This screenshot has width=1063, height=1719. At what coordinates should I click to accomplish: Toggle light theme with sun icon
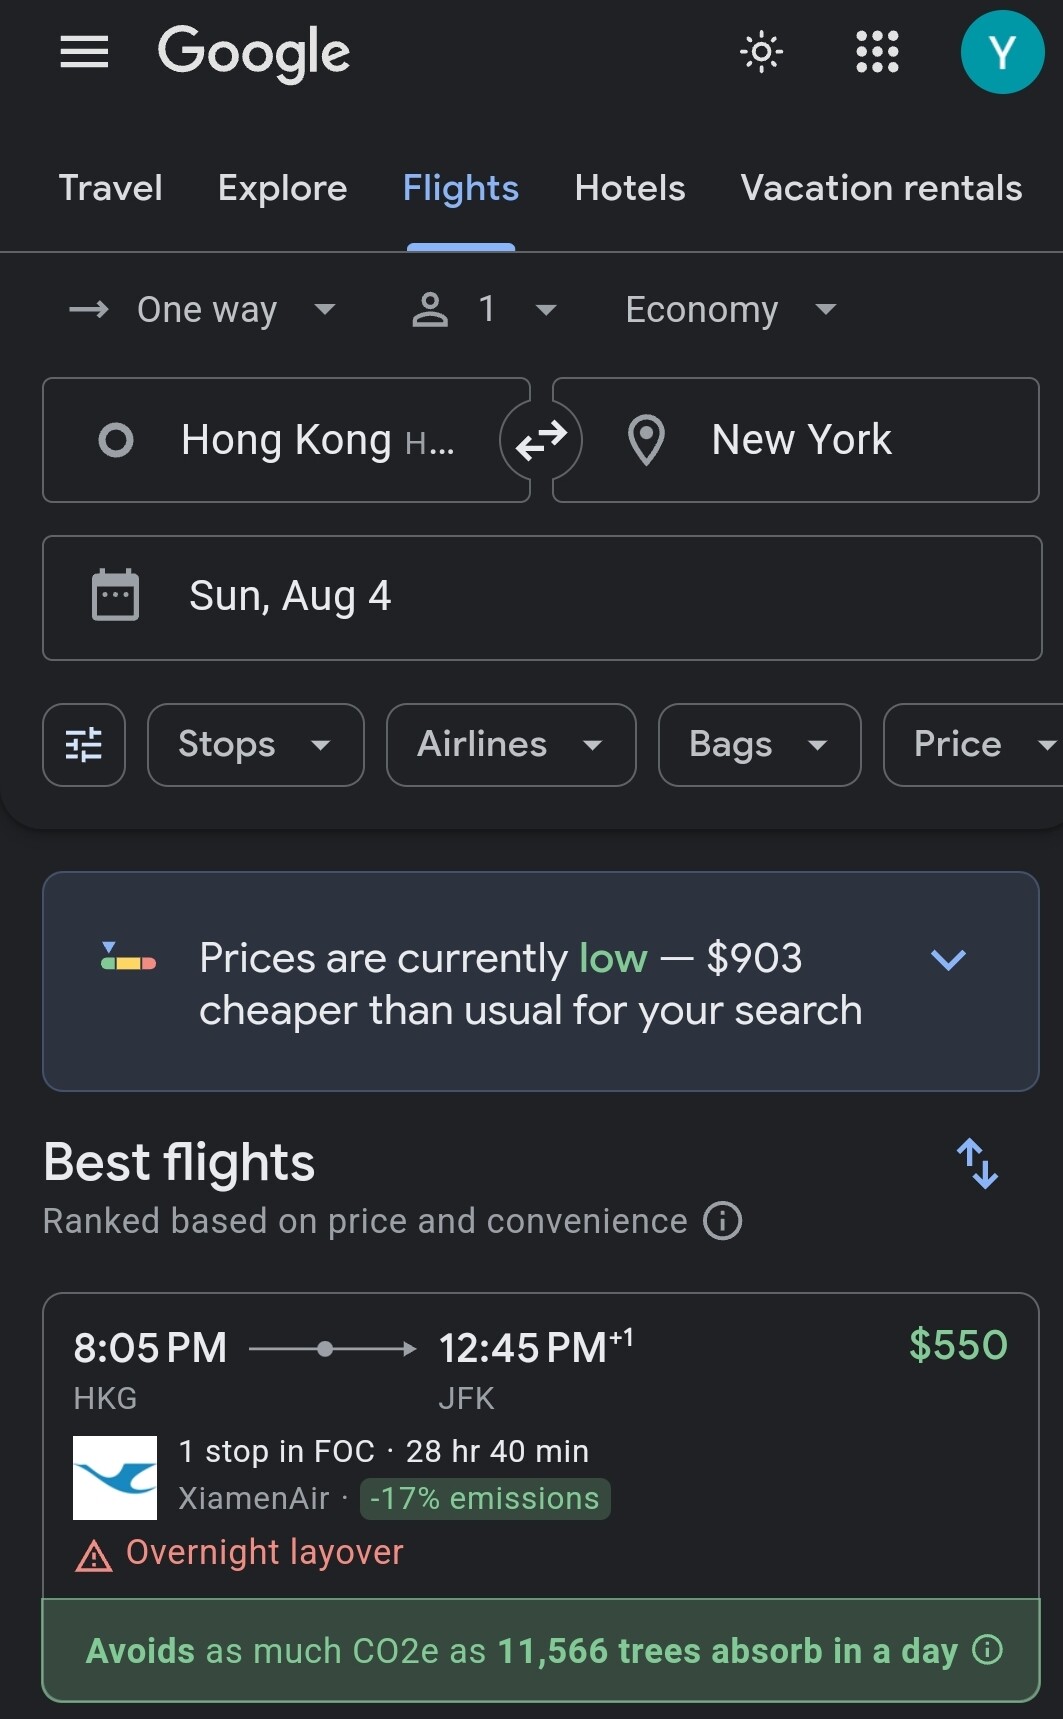pos(761,52)
